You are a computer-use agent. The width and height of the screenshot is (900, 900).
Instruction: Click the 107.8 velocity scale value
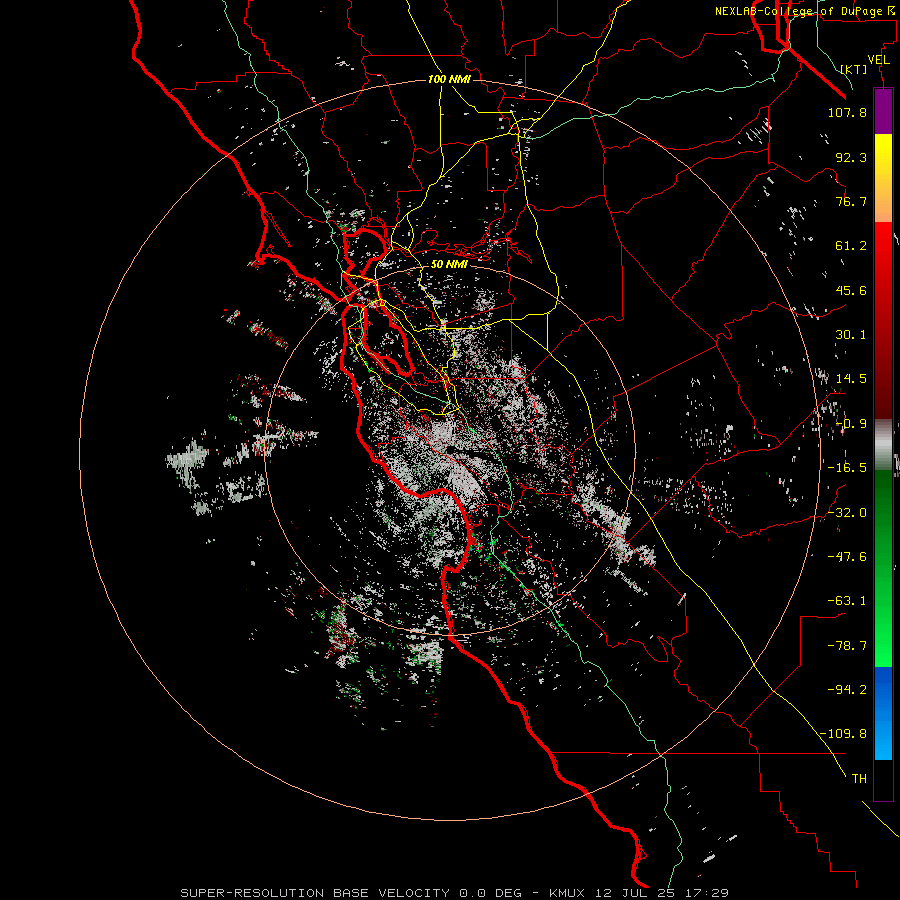pyautogui.click(x=847, y=112)
